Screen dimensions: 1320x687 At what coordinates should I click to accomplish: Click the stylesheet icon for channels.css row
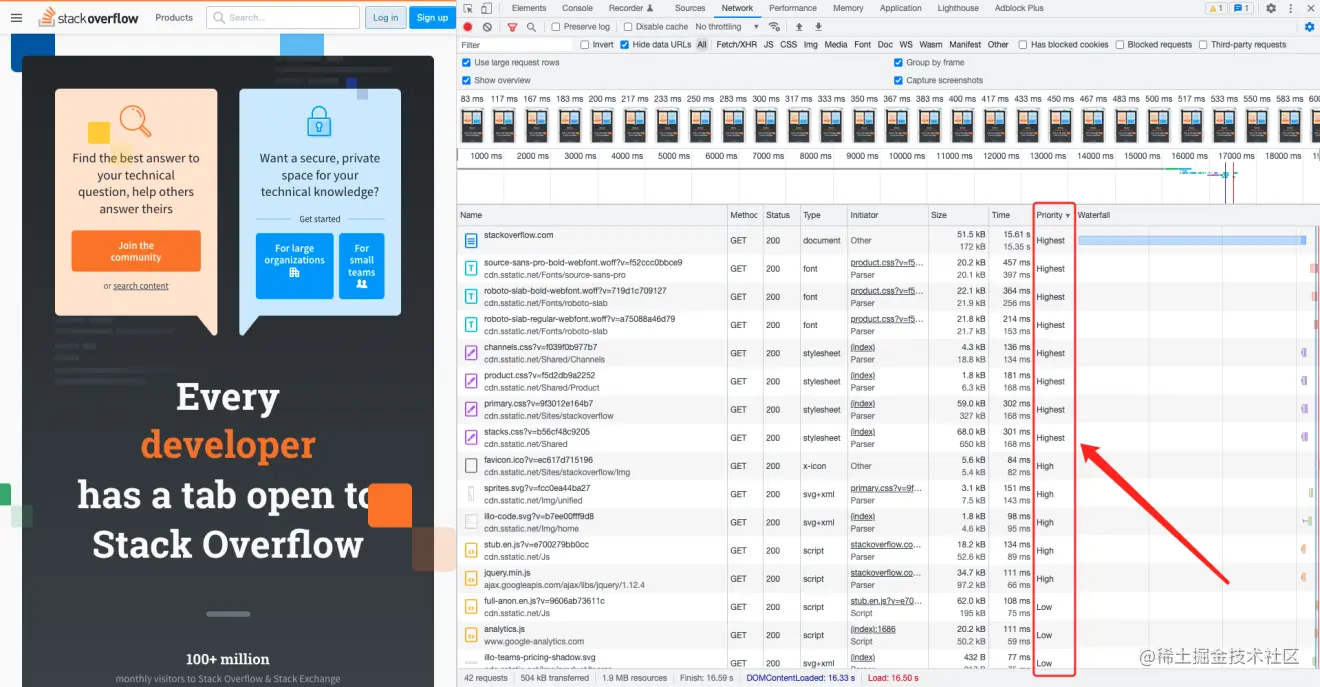pos(470,353)
